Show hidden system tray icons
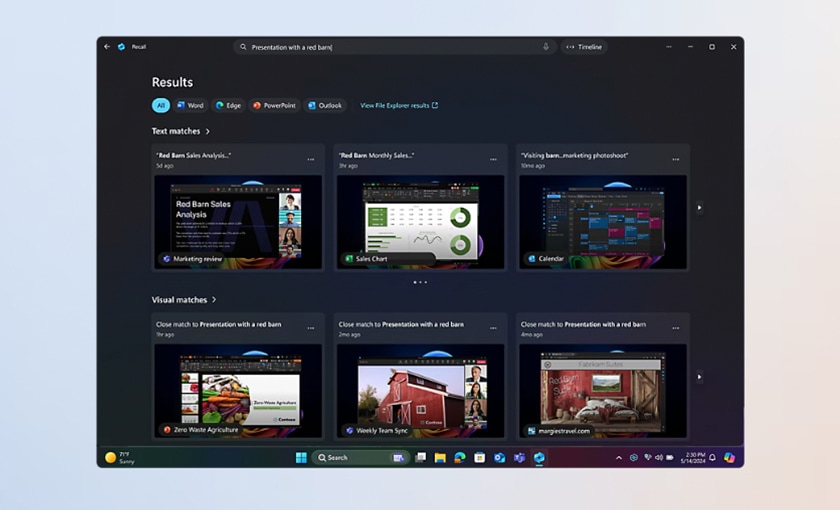Screen dimensions: 840x510 pos(619,458)
